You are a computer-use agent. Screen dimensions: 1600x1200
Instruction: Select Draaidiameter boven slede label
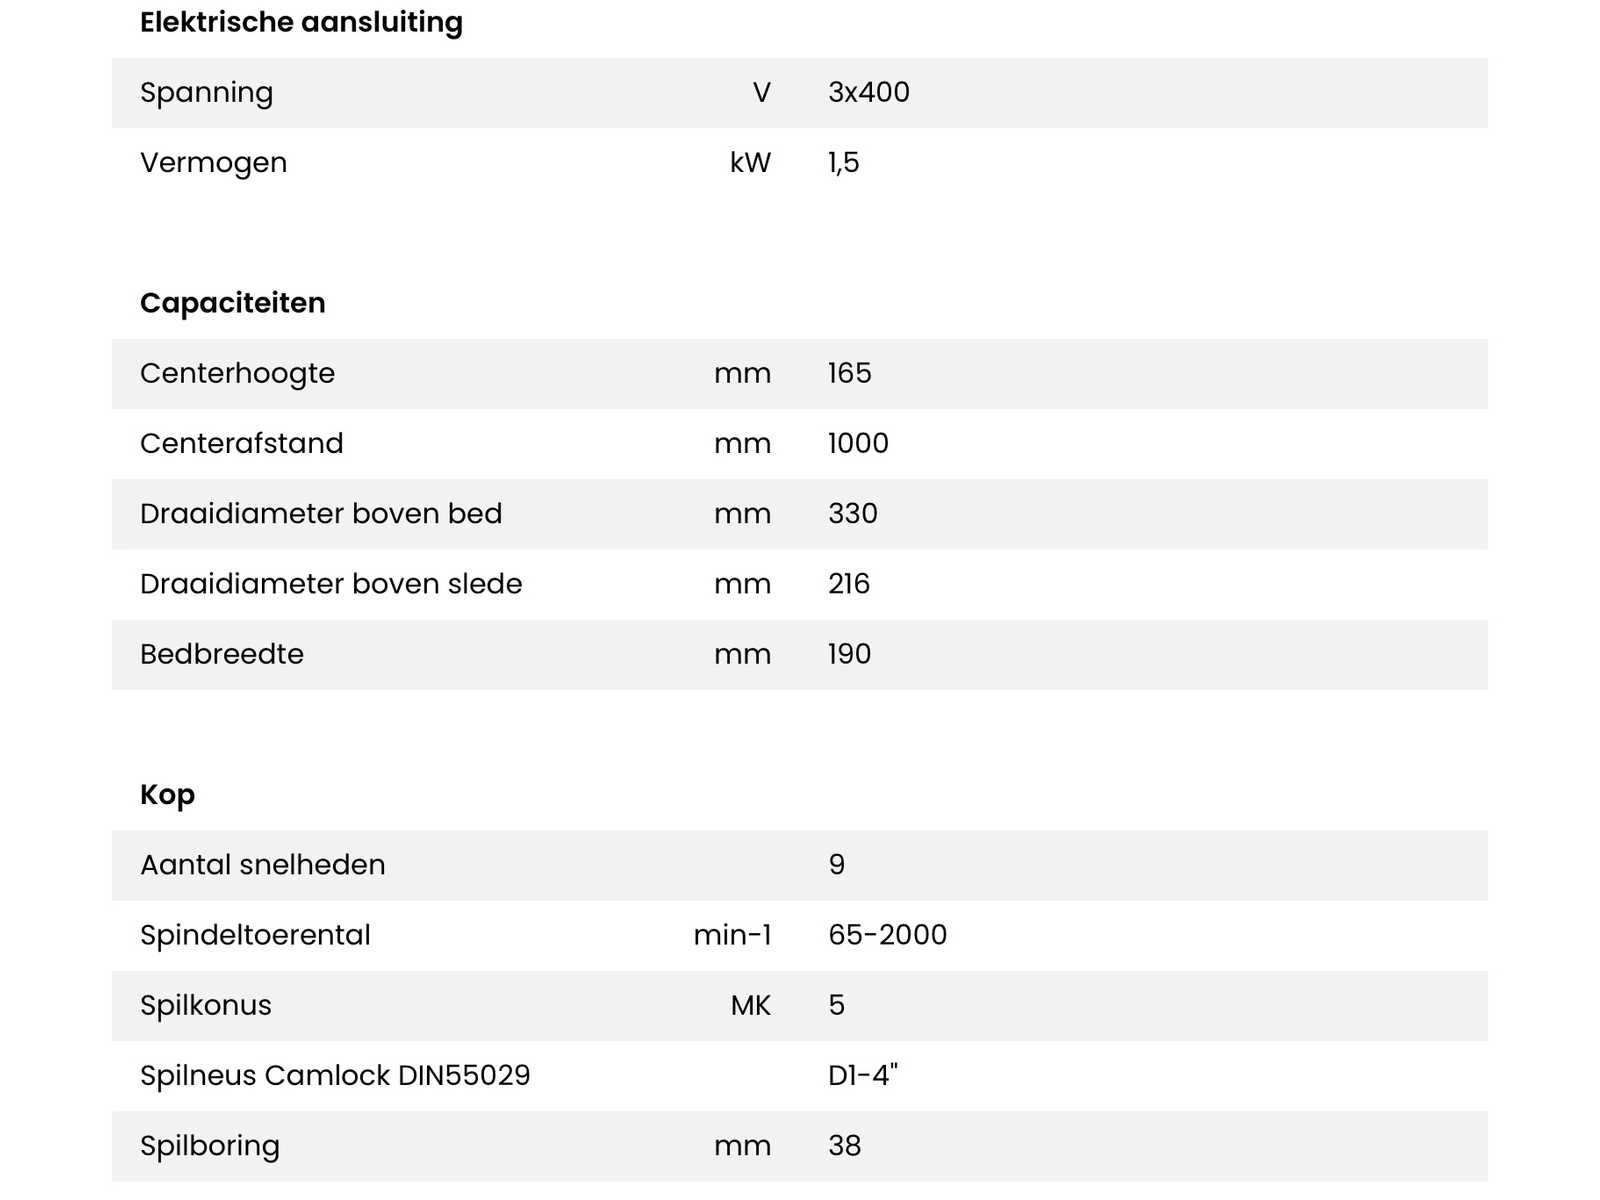click(330, 583)
